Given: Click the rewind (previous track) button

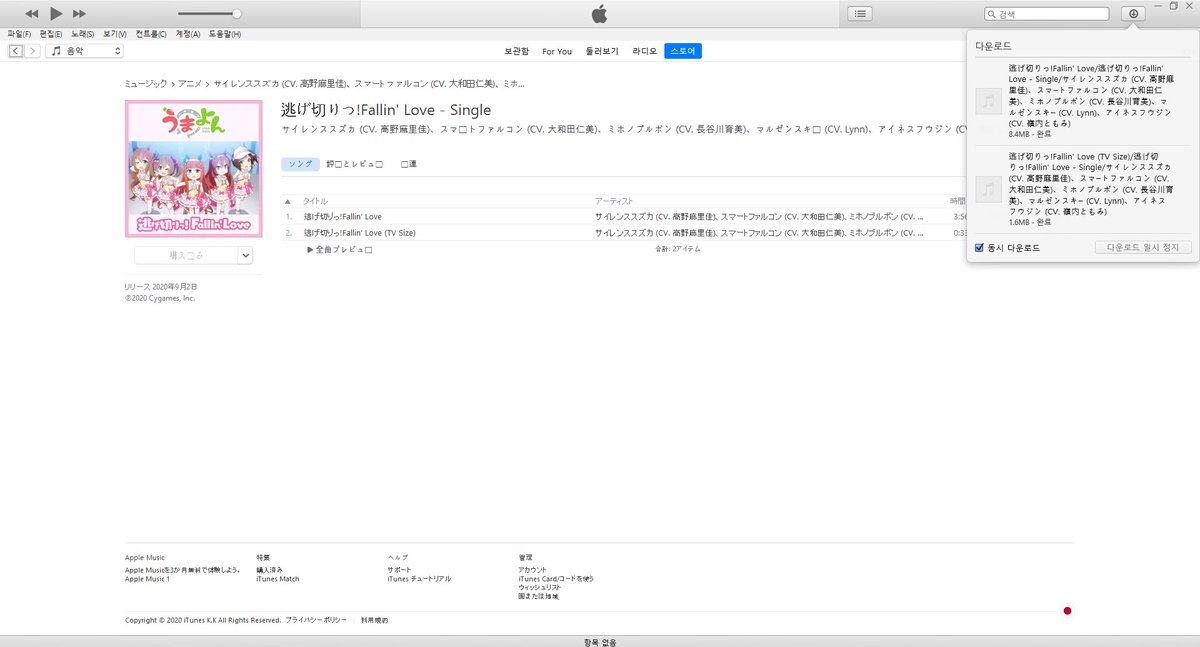Looking at the screenshot, I should click(32, 14).
